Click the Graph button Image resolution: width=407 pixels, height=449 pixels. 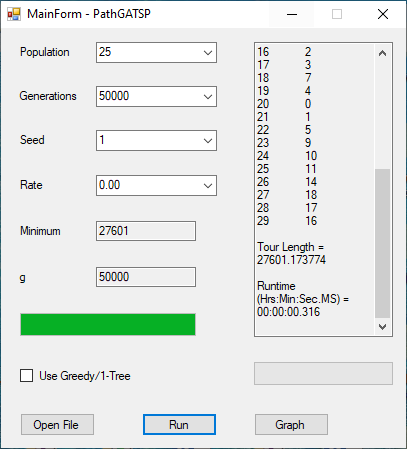click(x=291, y=425)
